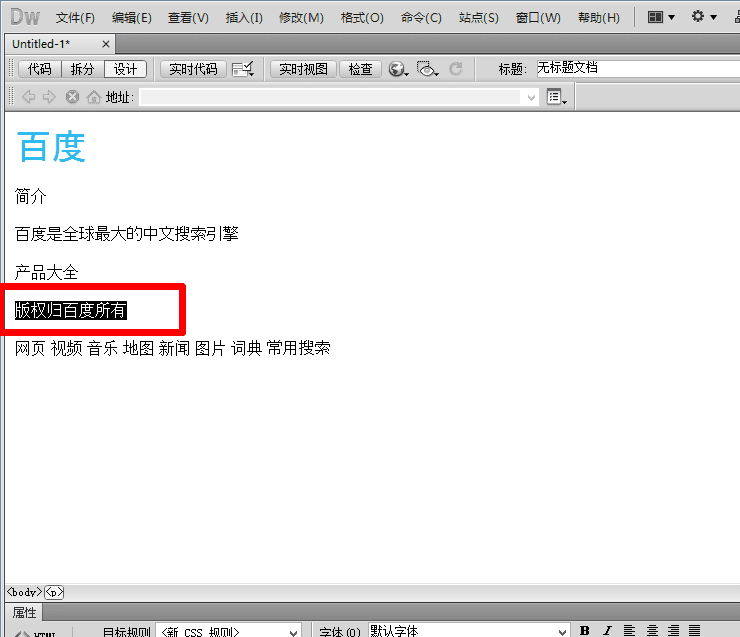The width and height of the screenshot is (740, 637).
Task: Select the <body> tag in tag selector
Action: 25,592
